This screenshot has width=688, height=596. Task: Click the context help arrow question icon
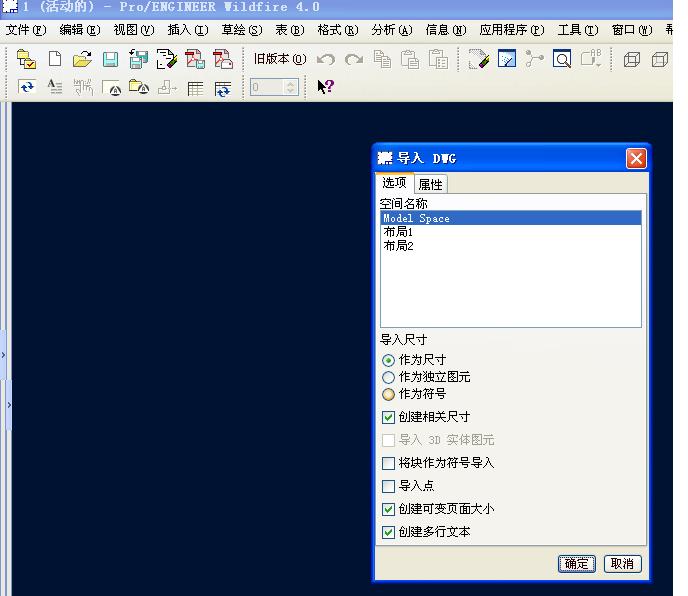325,86
